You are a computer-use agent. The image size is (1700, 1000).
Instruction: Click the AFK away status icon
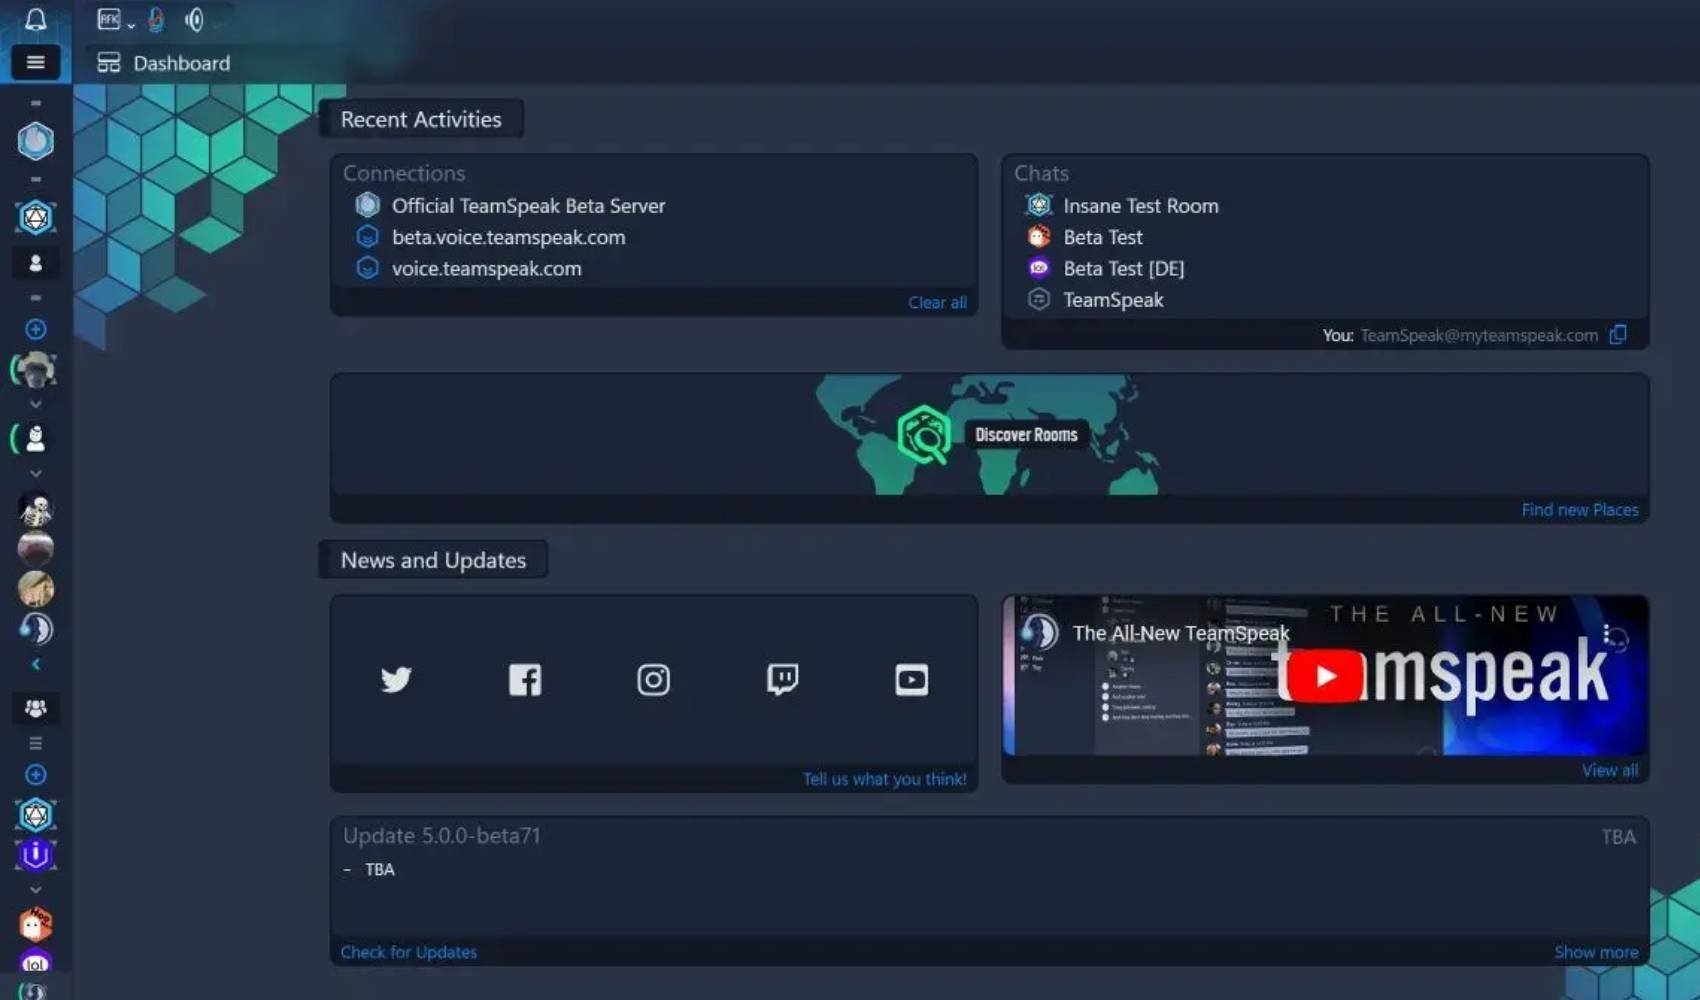[x=108, y=19]
